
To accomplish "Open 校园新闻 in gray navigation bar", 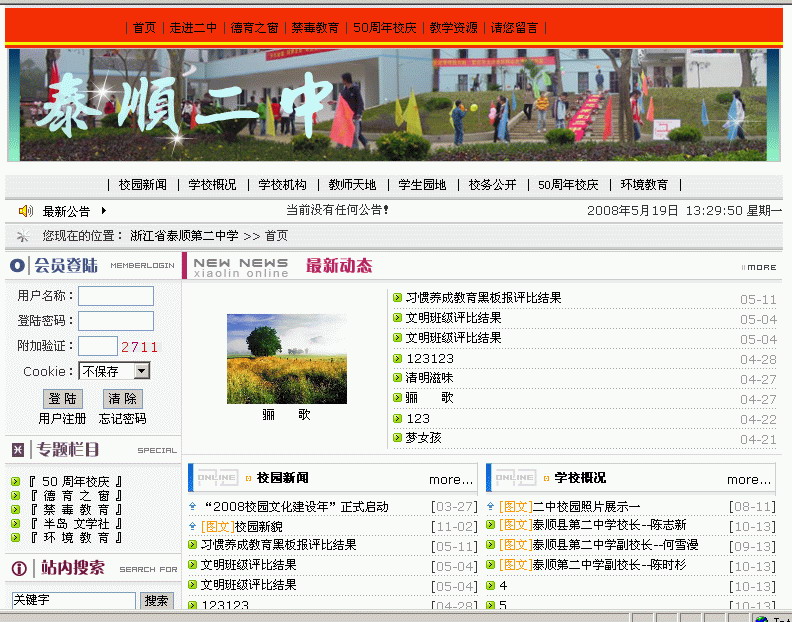I will [x=143, y=185].
